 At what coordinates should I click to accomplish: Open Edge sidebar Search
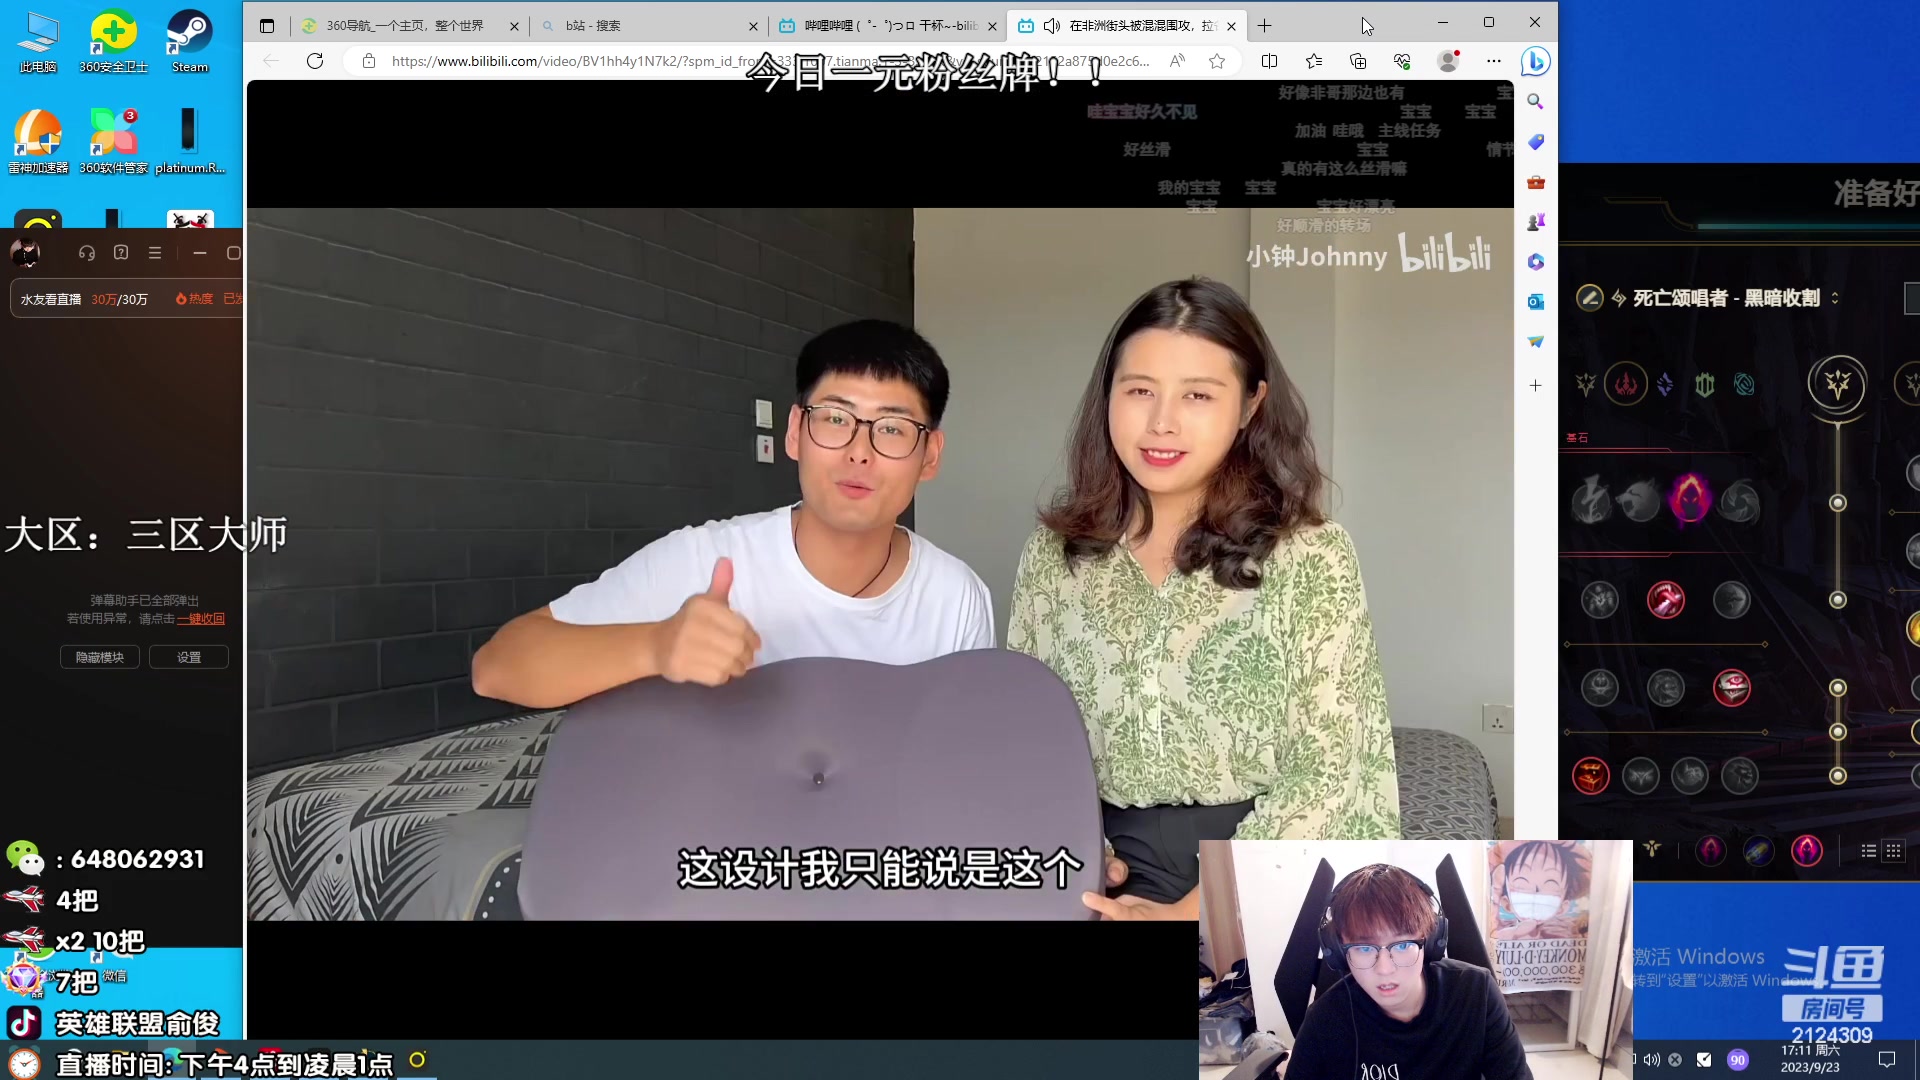coord(1536,102)
